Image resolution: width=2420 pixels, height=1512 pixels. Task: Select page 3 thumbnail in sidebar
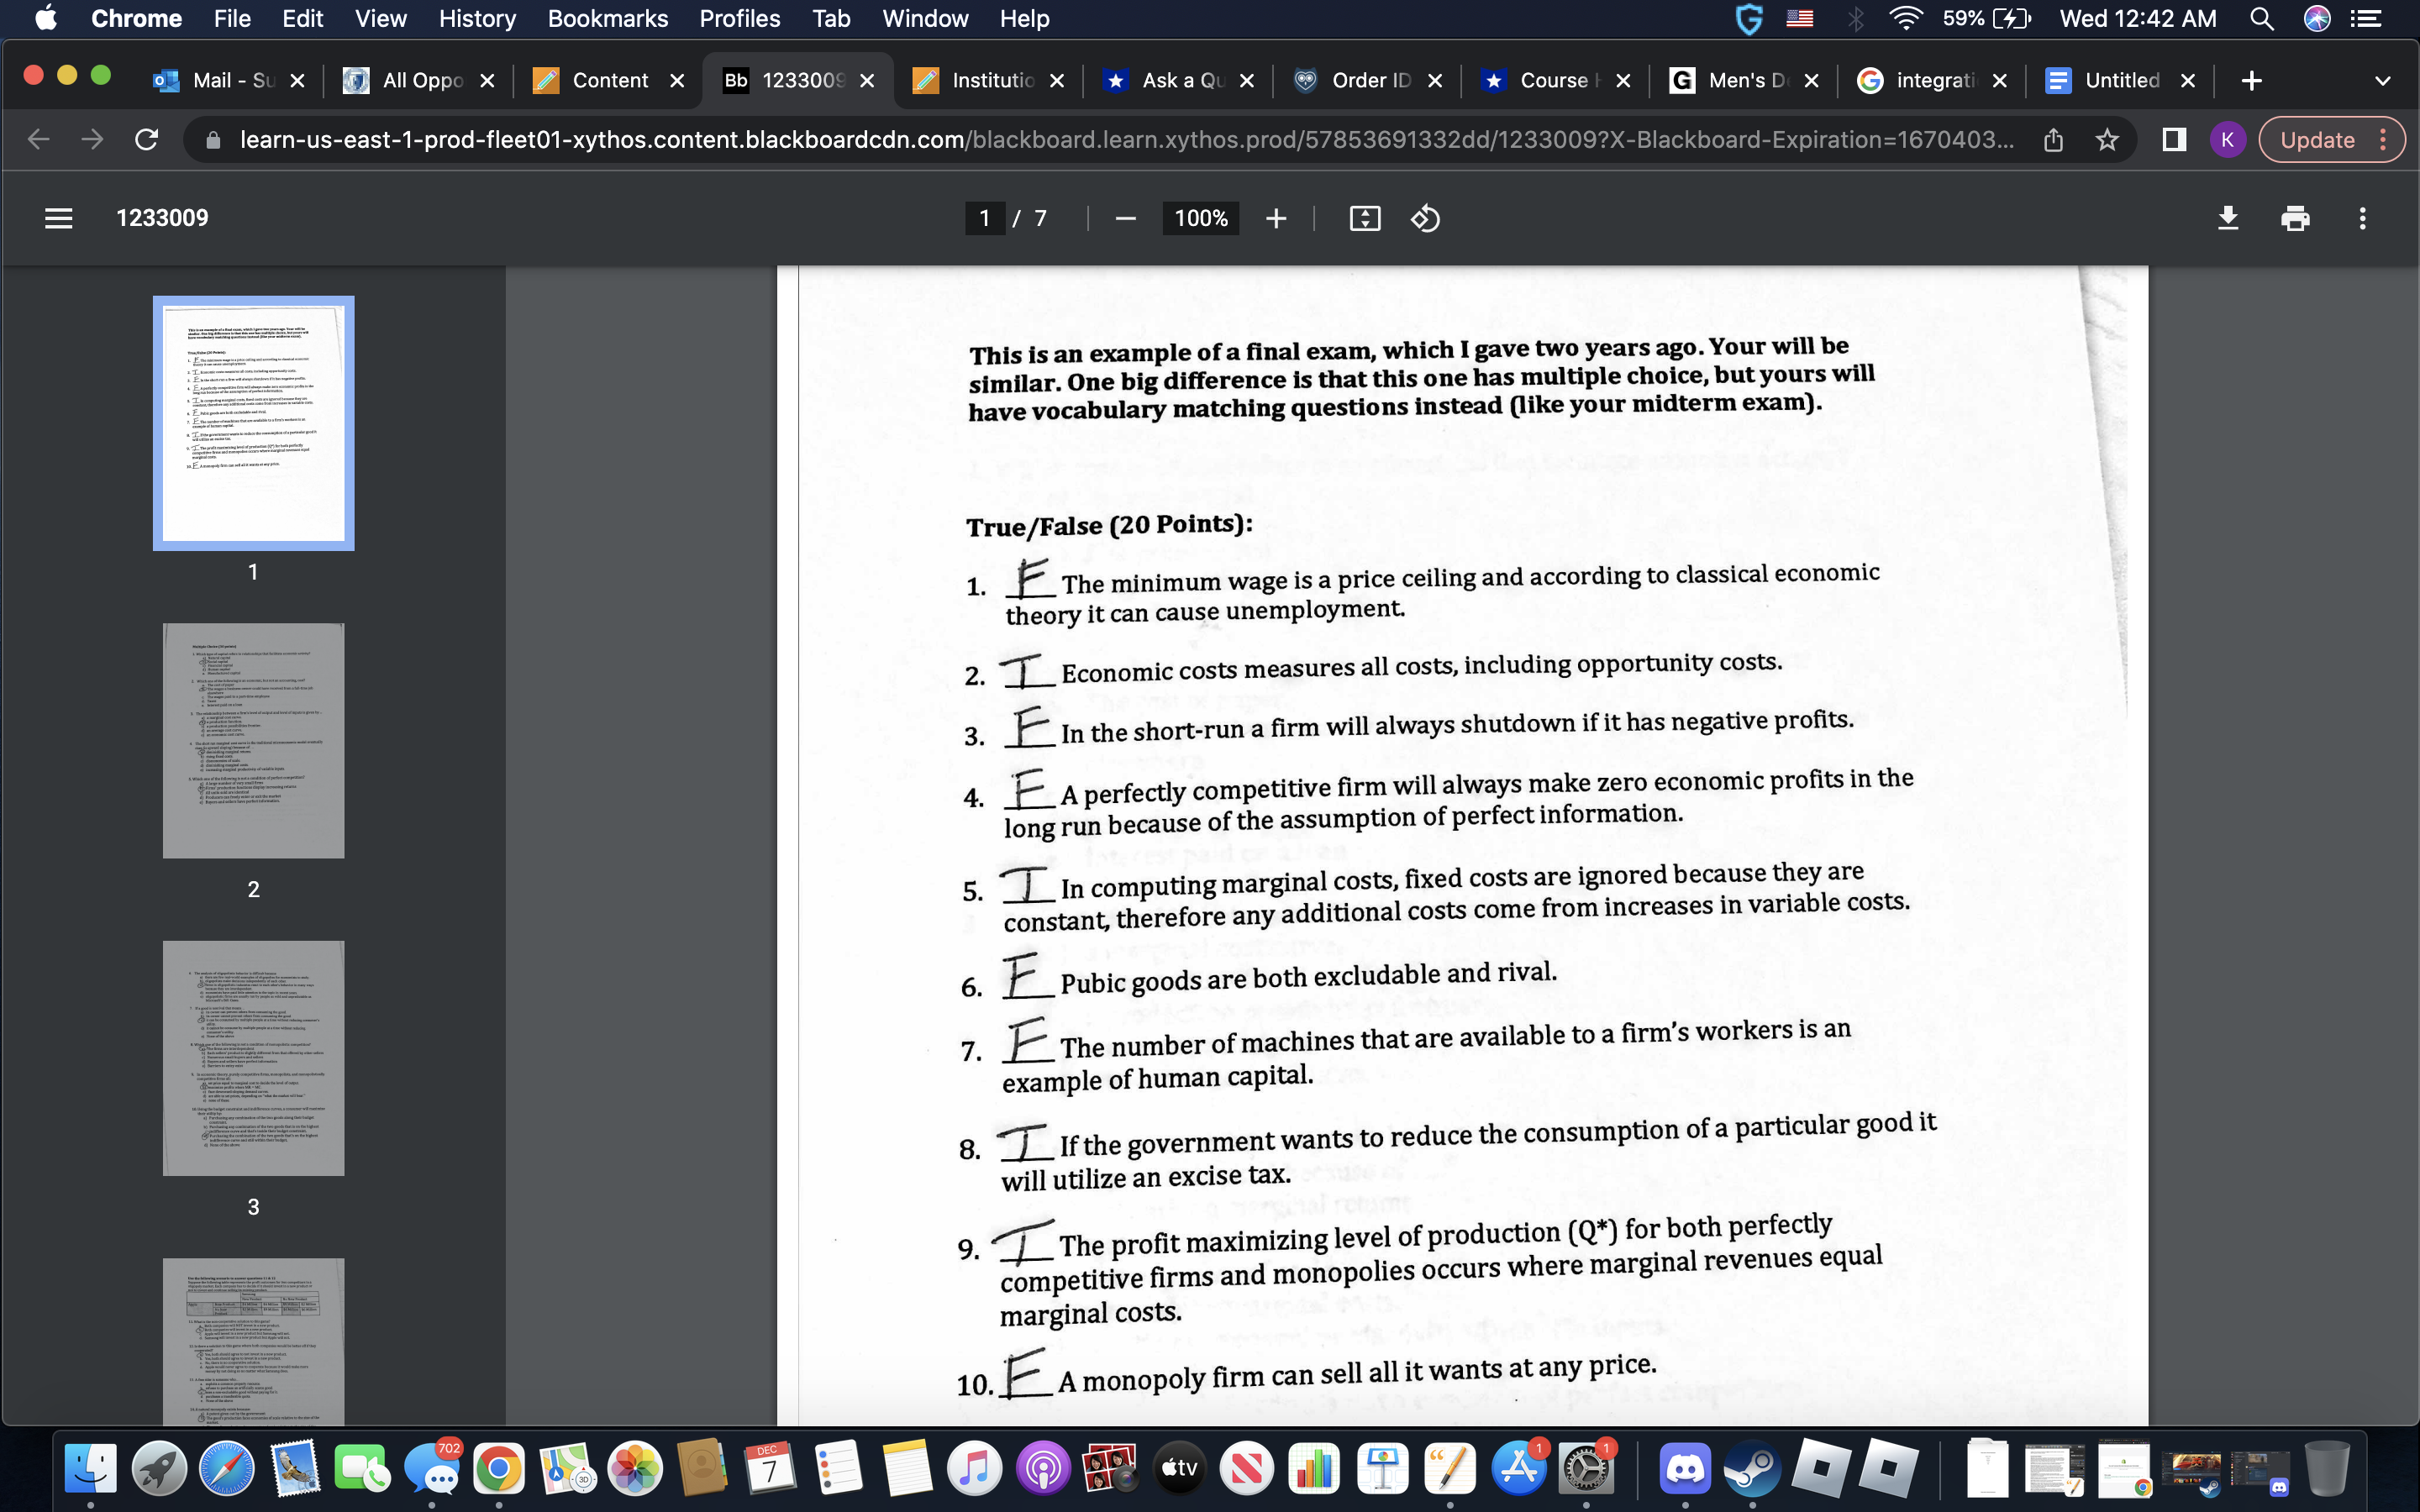[252, 1057]
